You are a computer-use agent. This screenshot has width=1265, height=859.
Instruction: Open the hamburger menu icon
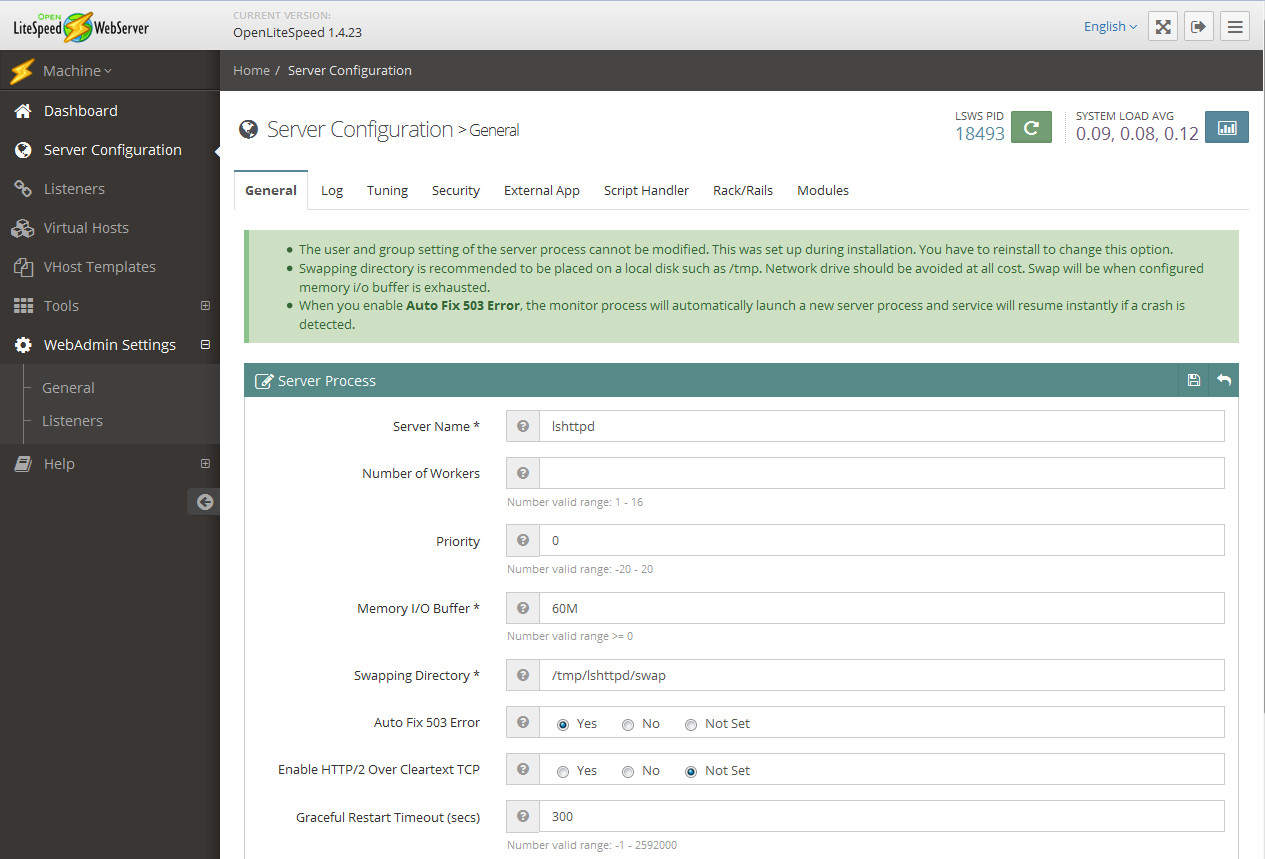point(1236,27)
